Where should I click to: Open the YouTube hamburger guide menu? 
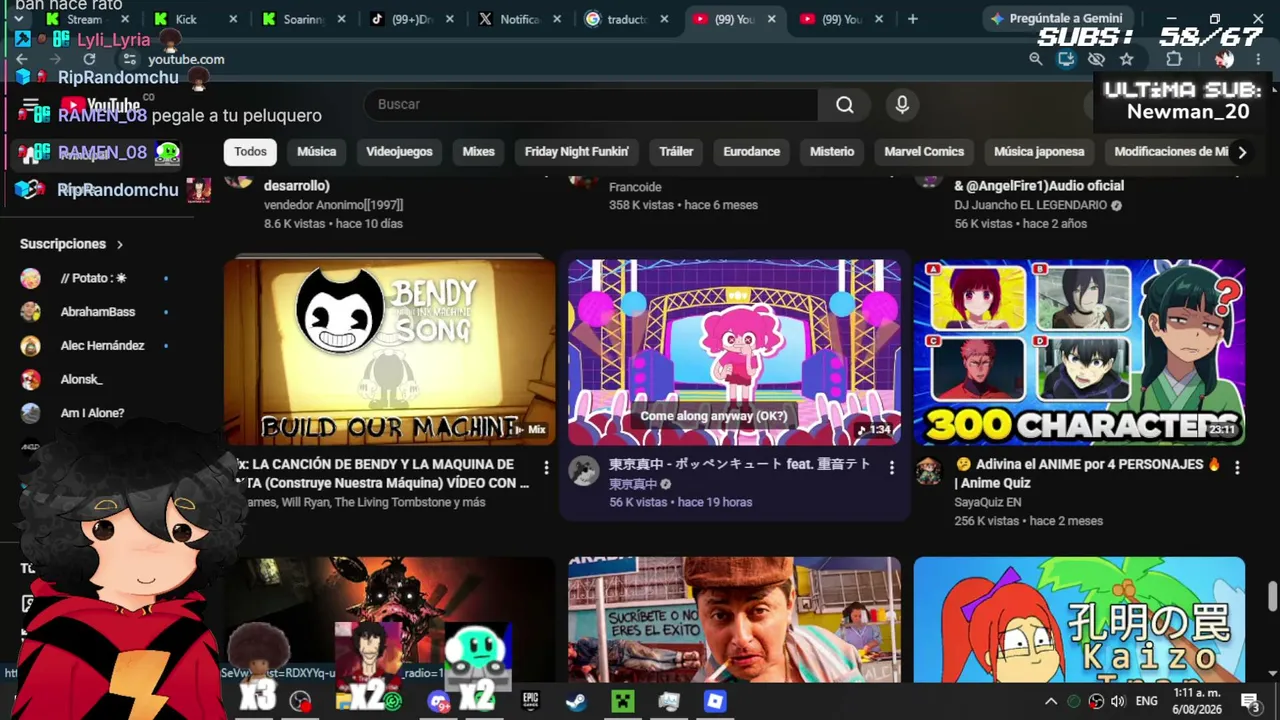point(30,105)
